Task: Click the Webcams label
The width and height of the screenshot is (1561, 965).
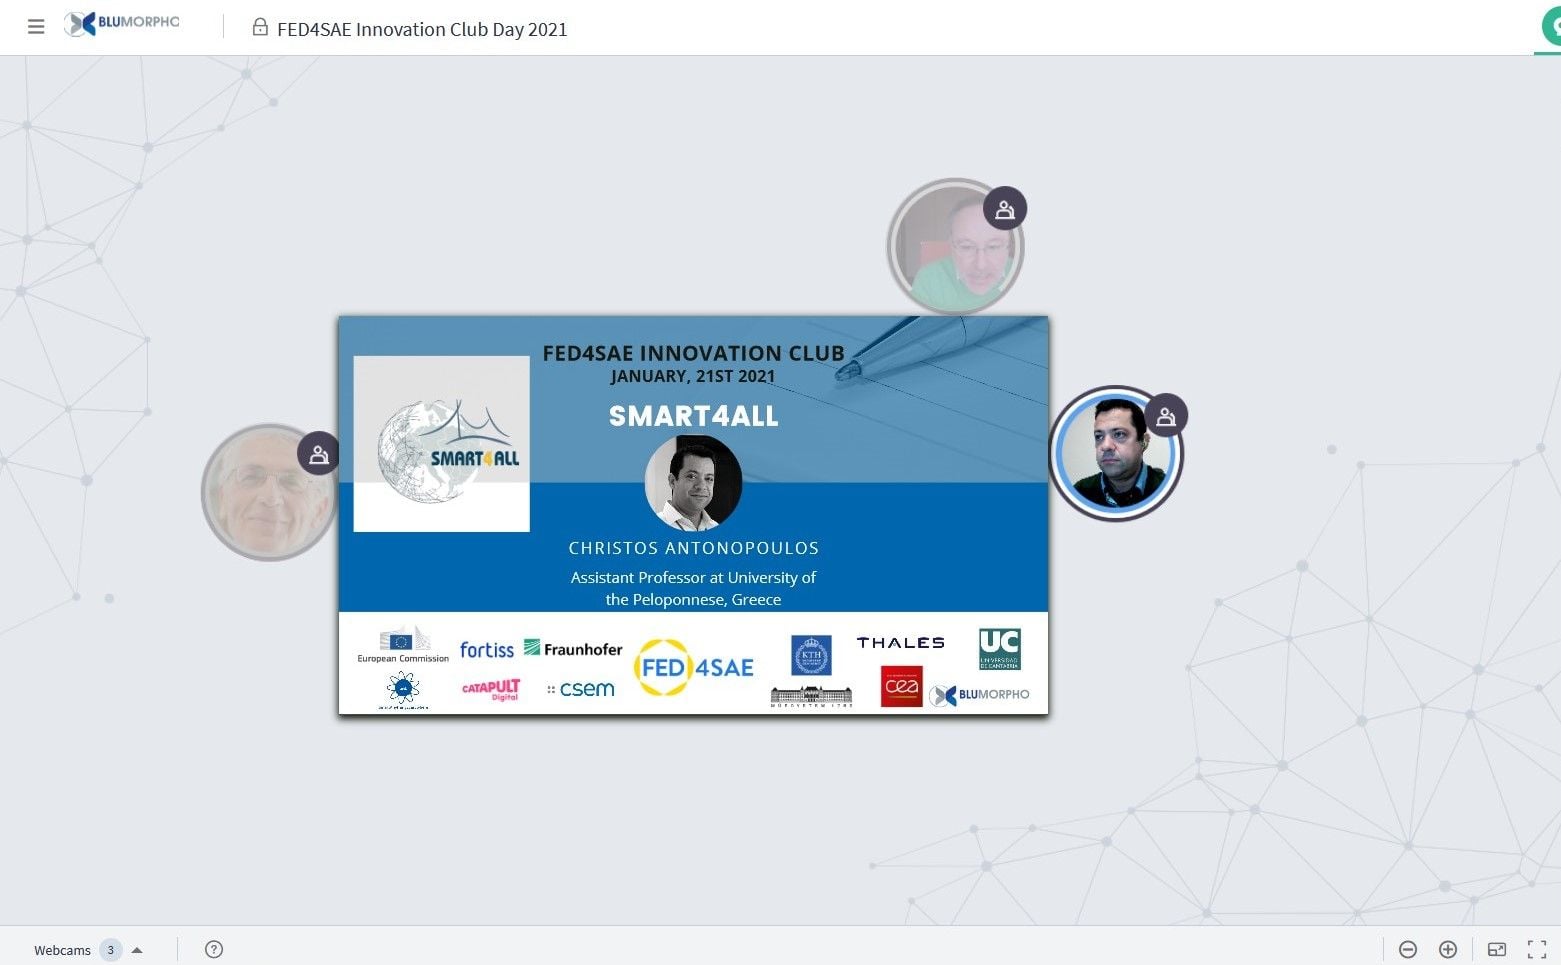Action: (62, 950)
